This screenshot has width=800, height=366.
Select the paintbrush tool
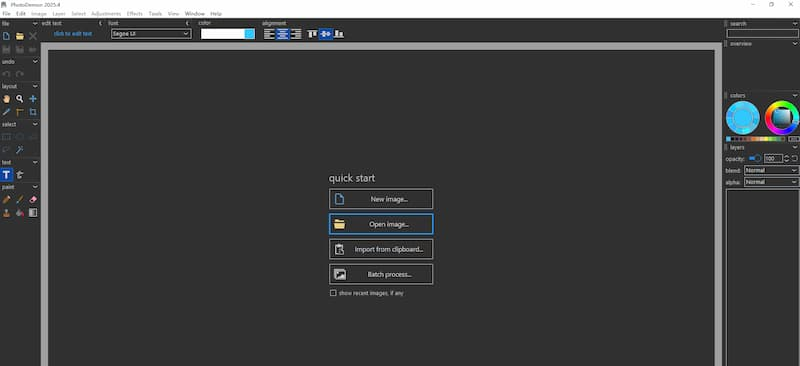(19, 200)
